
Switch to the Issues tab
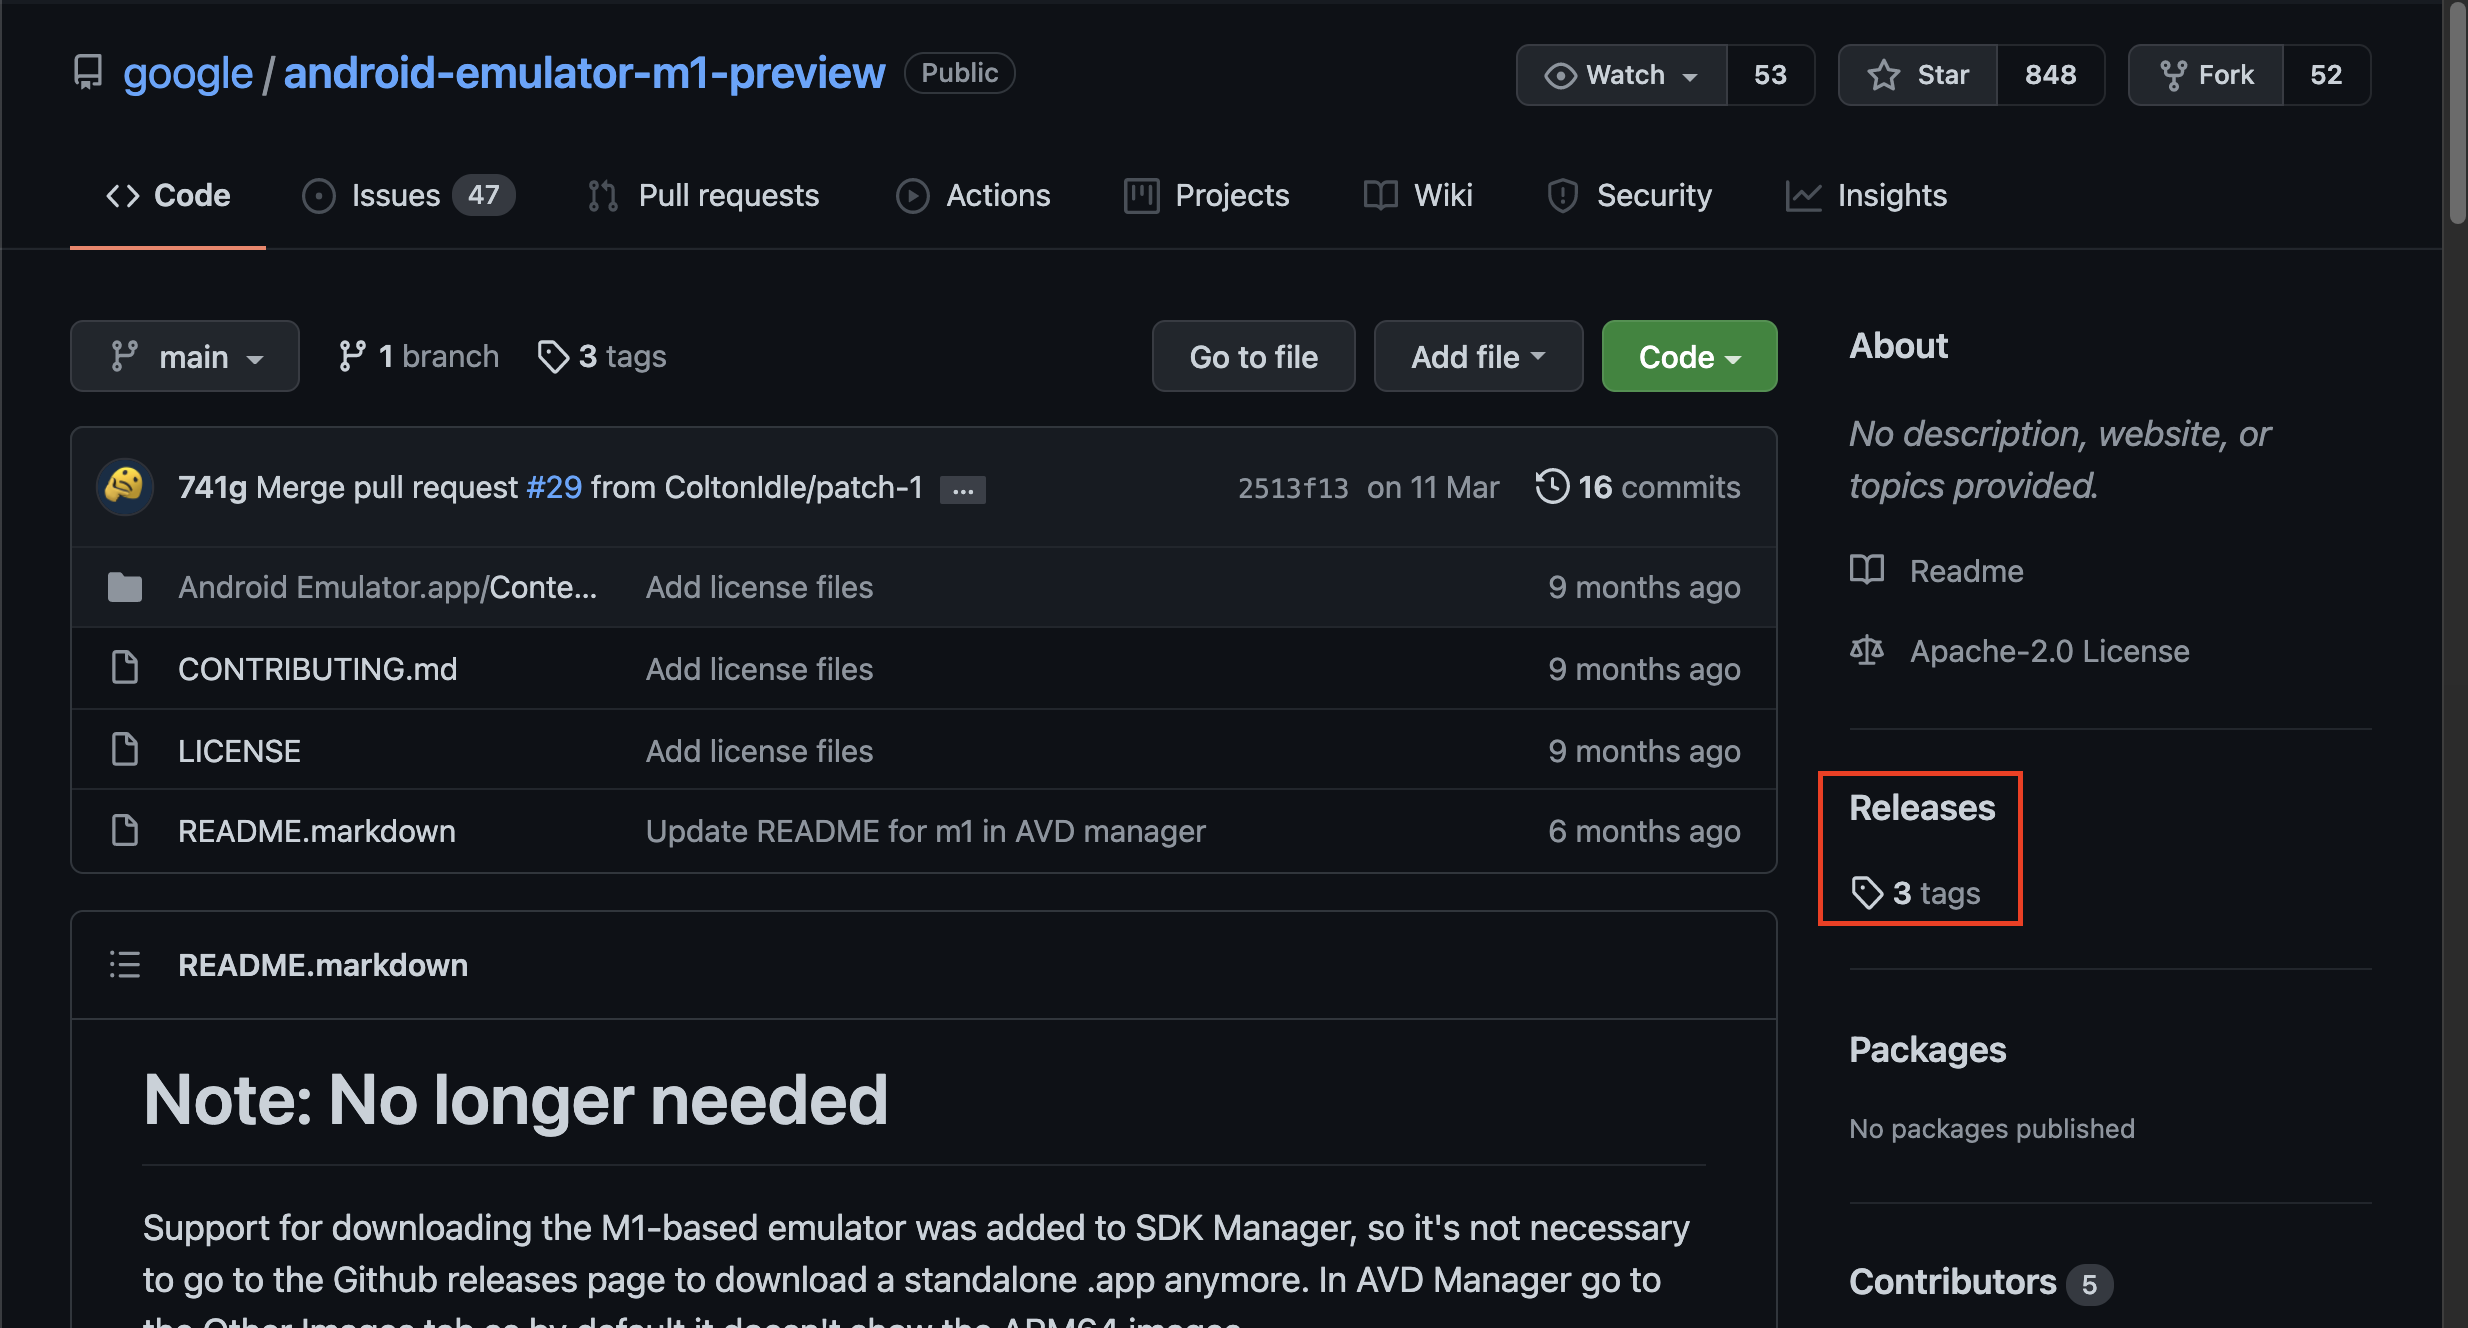coord(408,195)
